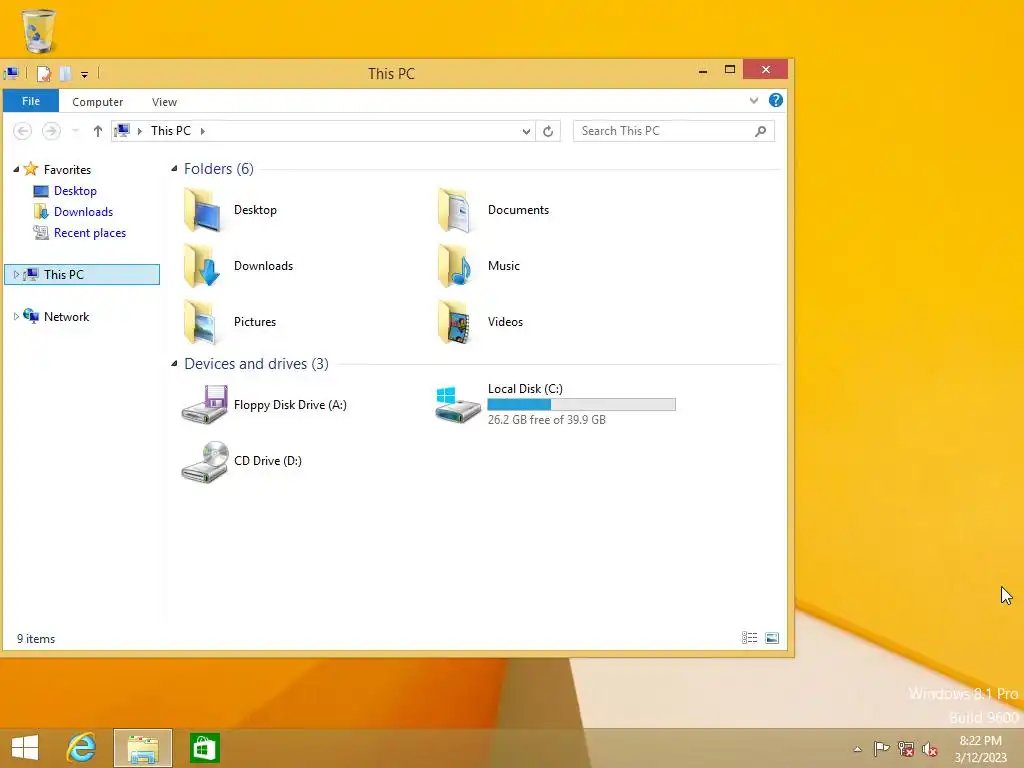
Task: Collapse the Devices and drives (3) group
Action: pyautogui.click(x=174, y=363)
